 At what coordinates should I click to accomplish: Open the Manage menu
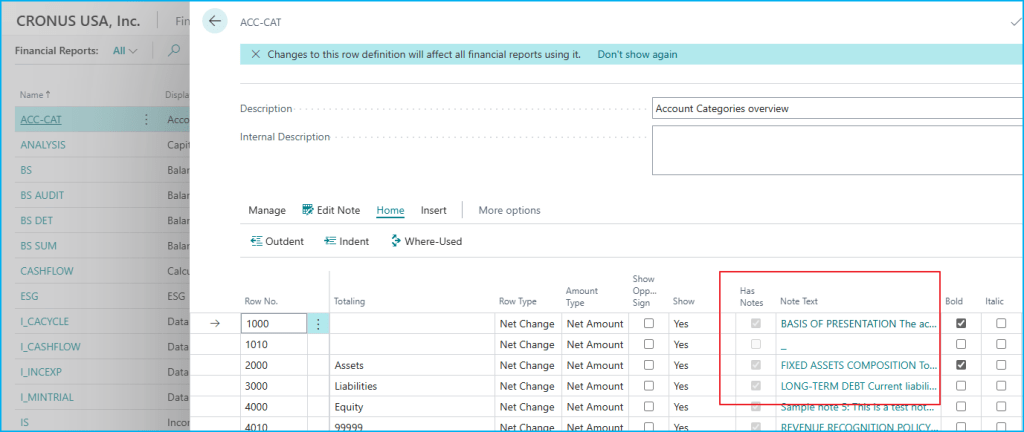267,210
